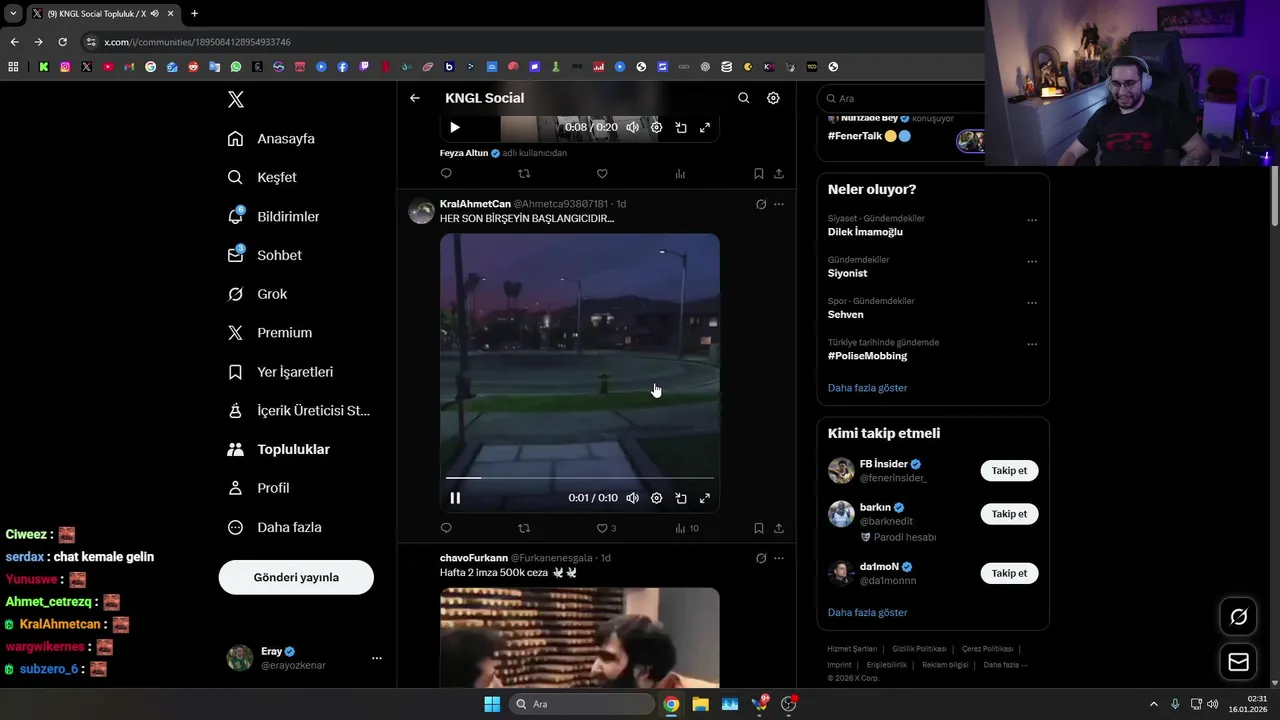Open Premium in the sidebar
Screen dimensions: 1280x720
(269, 333)
